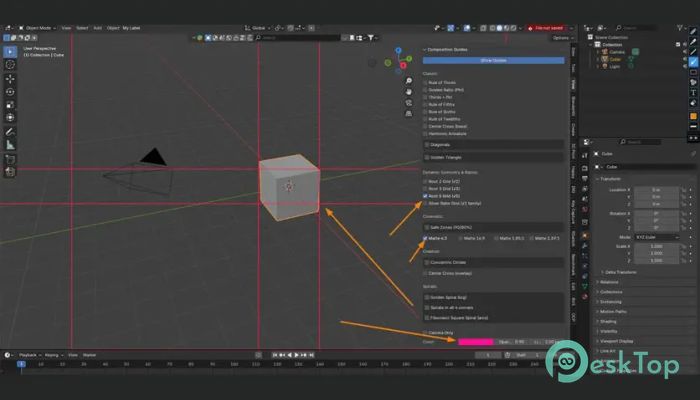Open the View menu in viewport header
The height and width of the screenshot is (400, 700).
click(x=66, y=28)
